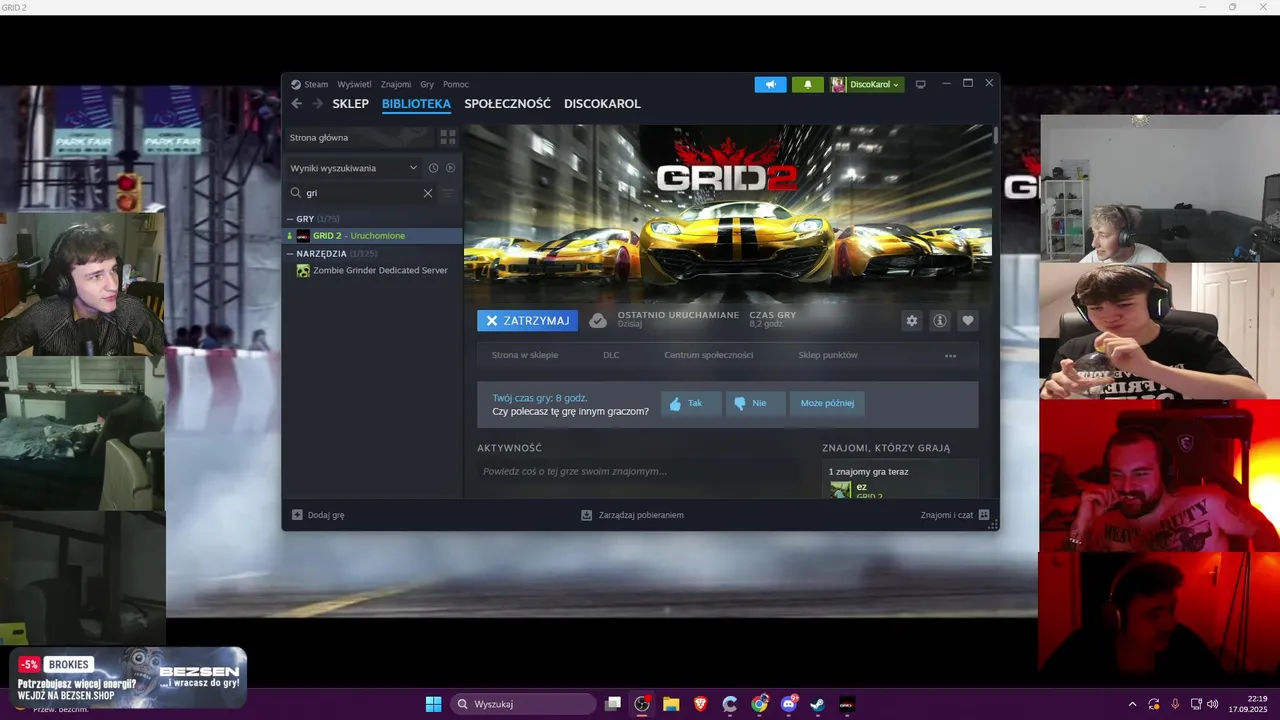Open the Znajomi menu
The image size is (1280, 720).
[x=396, y=84]
